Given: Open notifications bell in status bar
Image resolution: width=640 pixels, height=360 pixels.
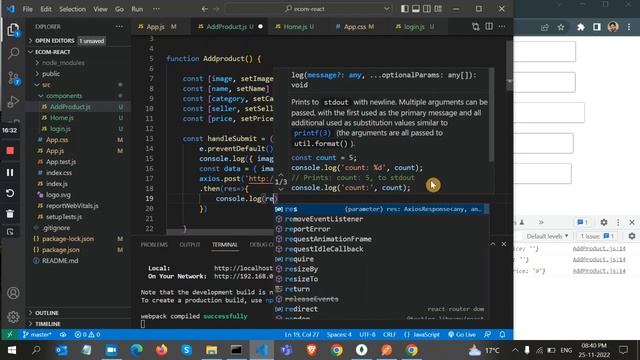Looking at the screenshot, I should [502, 335].
